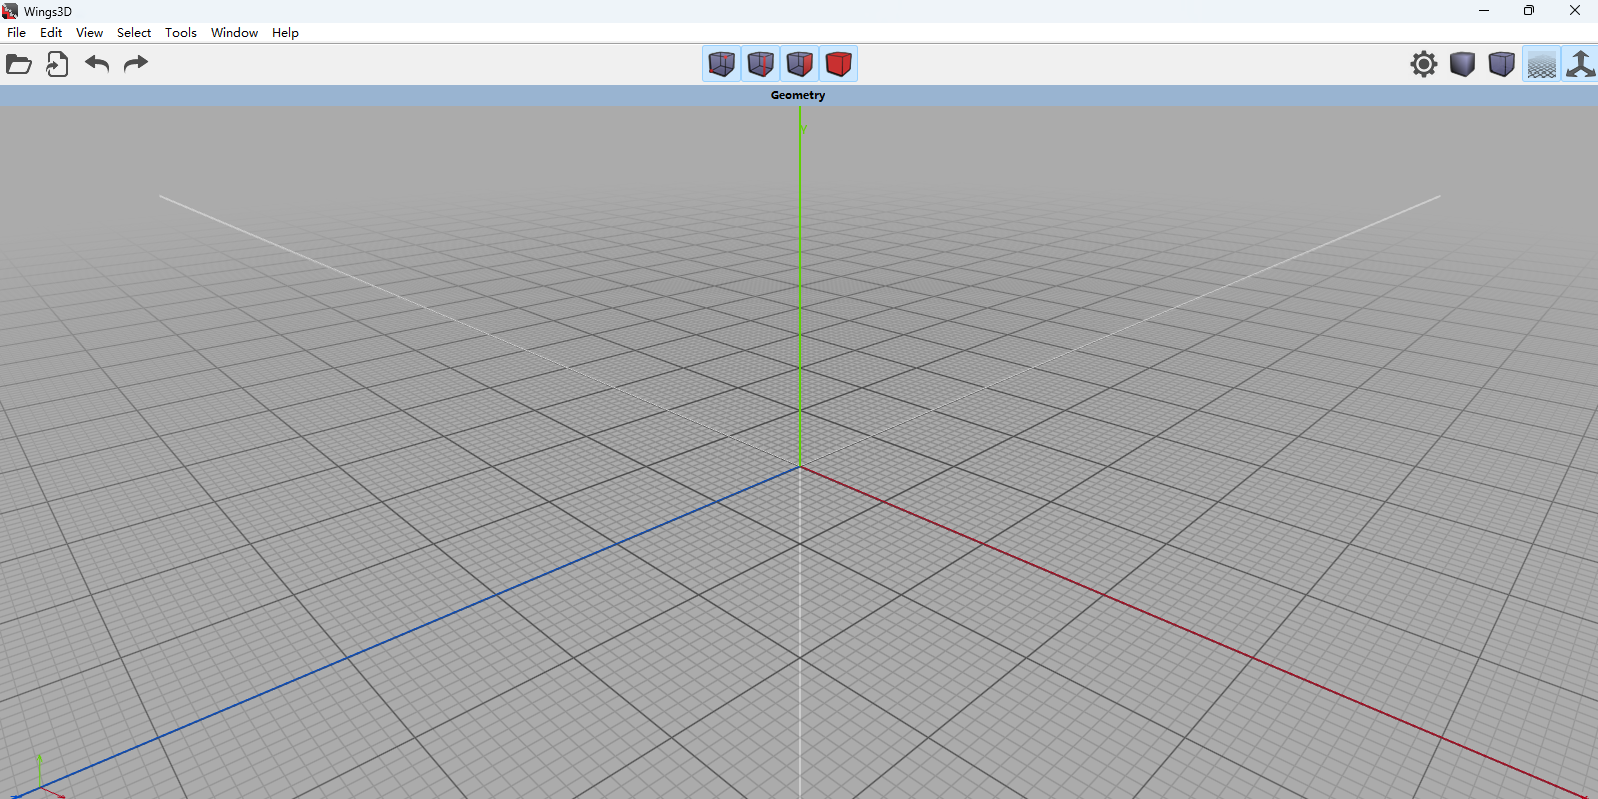Viewport: 1598px width, 799px height.
Task: Expand the Tools menu
Action: (181, 33)
